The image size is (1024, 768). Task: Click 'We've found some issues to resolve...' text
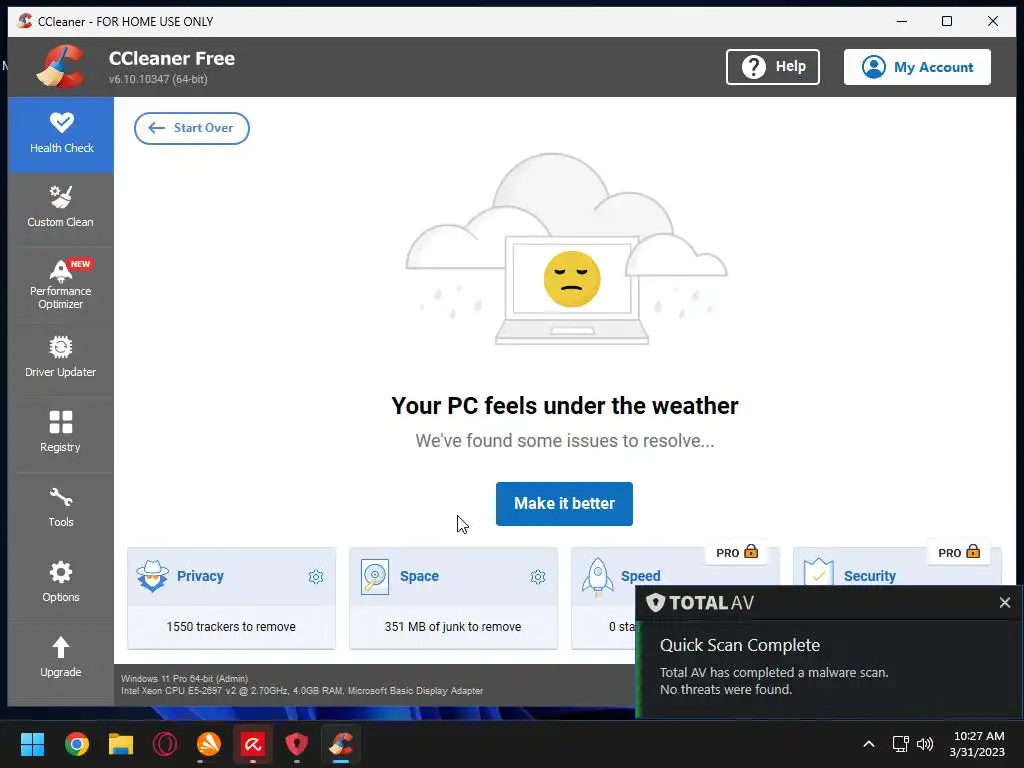click(x=565, y=441)
